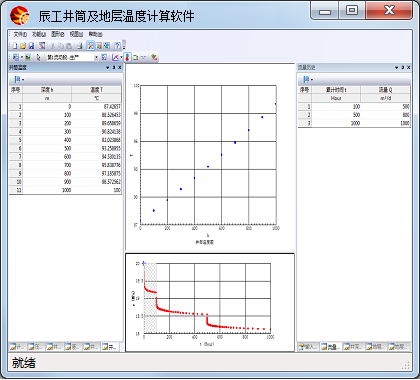Viewport: 420px width, 380px height.
Task: Open the test-section combo box dropdown
Action: coord(96,57)
